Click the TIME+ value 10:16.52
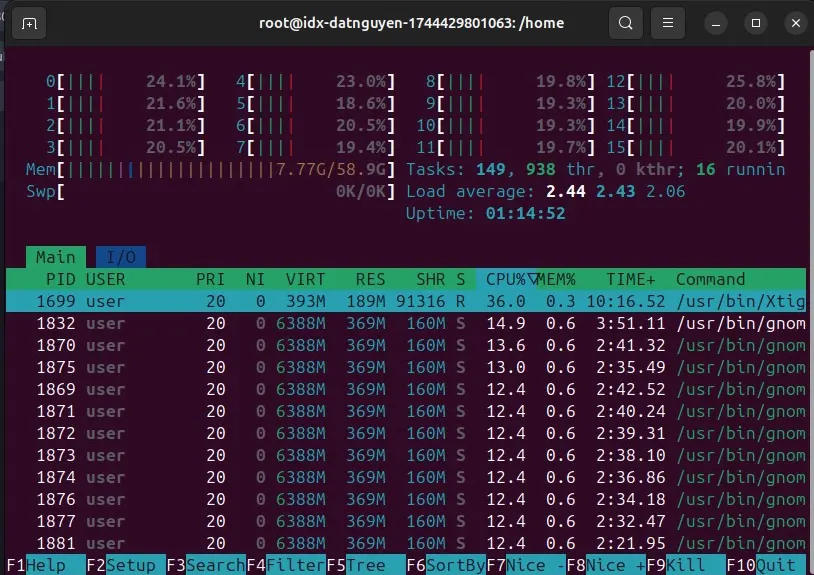814x575 pixels. pyautogui.click(x=626, y=301)
